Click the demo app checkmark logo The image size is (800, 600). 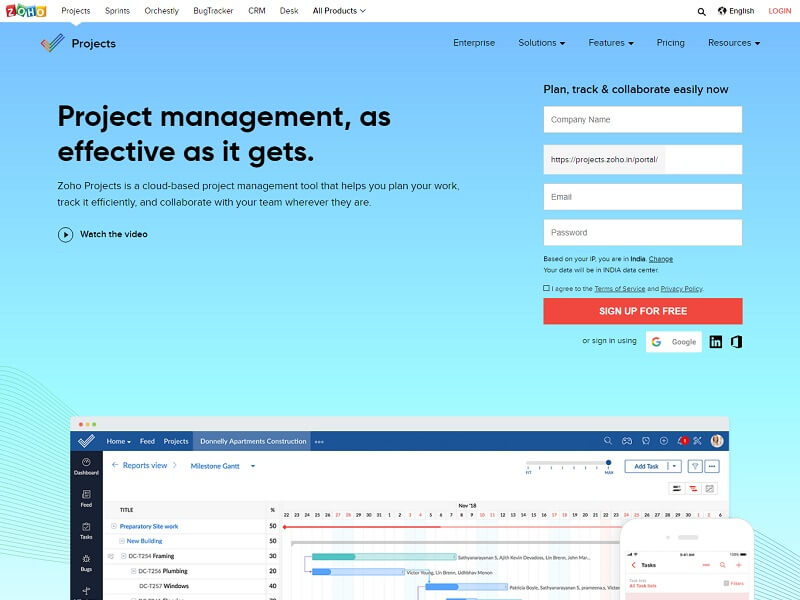(86, 440)
